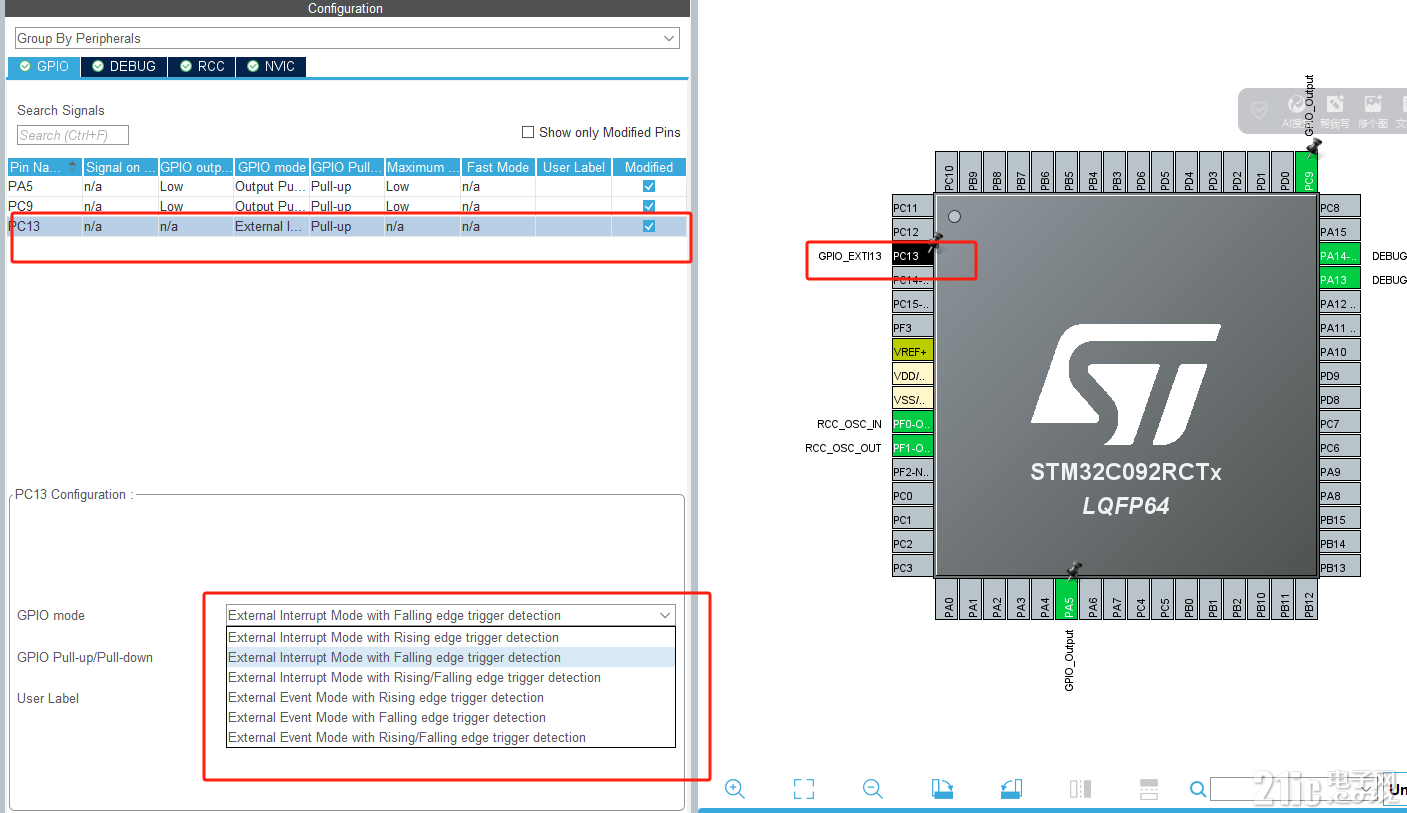The height and width of the screenshot is (813, 1407).
Task: Click the PA0 pin on the chip
Action: click(948, 598)
